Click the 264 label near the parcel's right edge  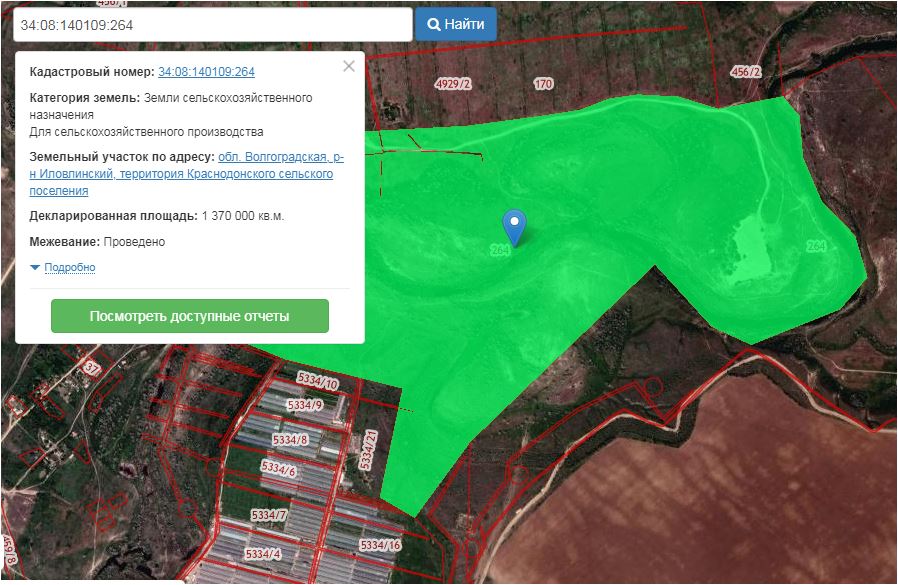point(816,246)
